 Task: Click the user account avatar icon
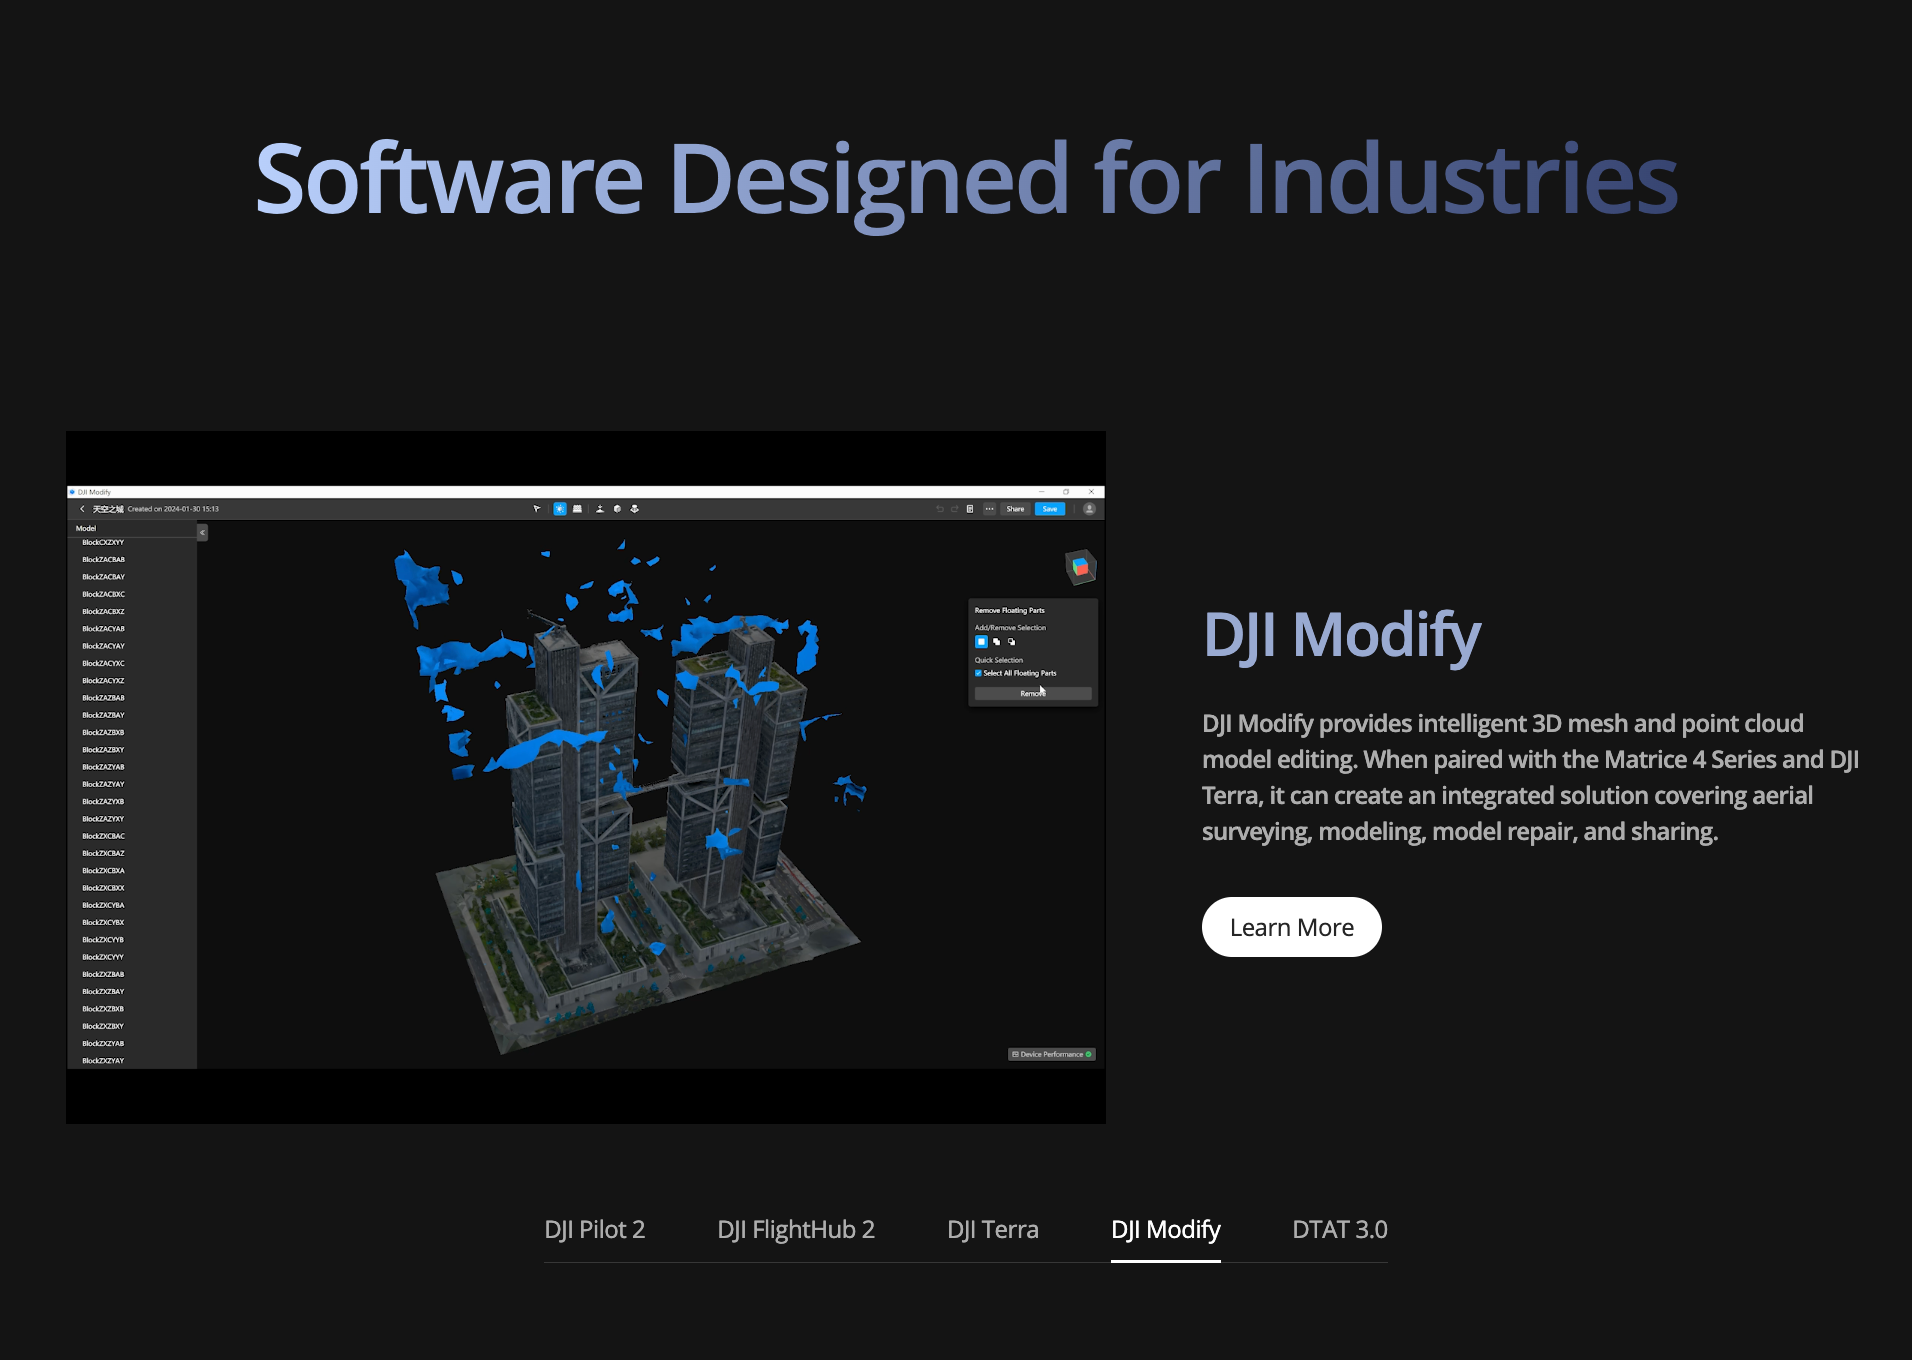point(1089,509)
